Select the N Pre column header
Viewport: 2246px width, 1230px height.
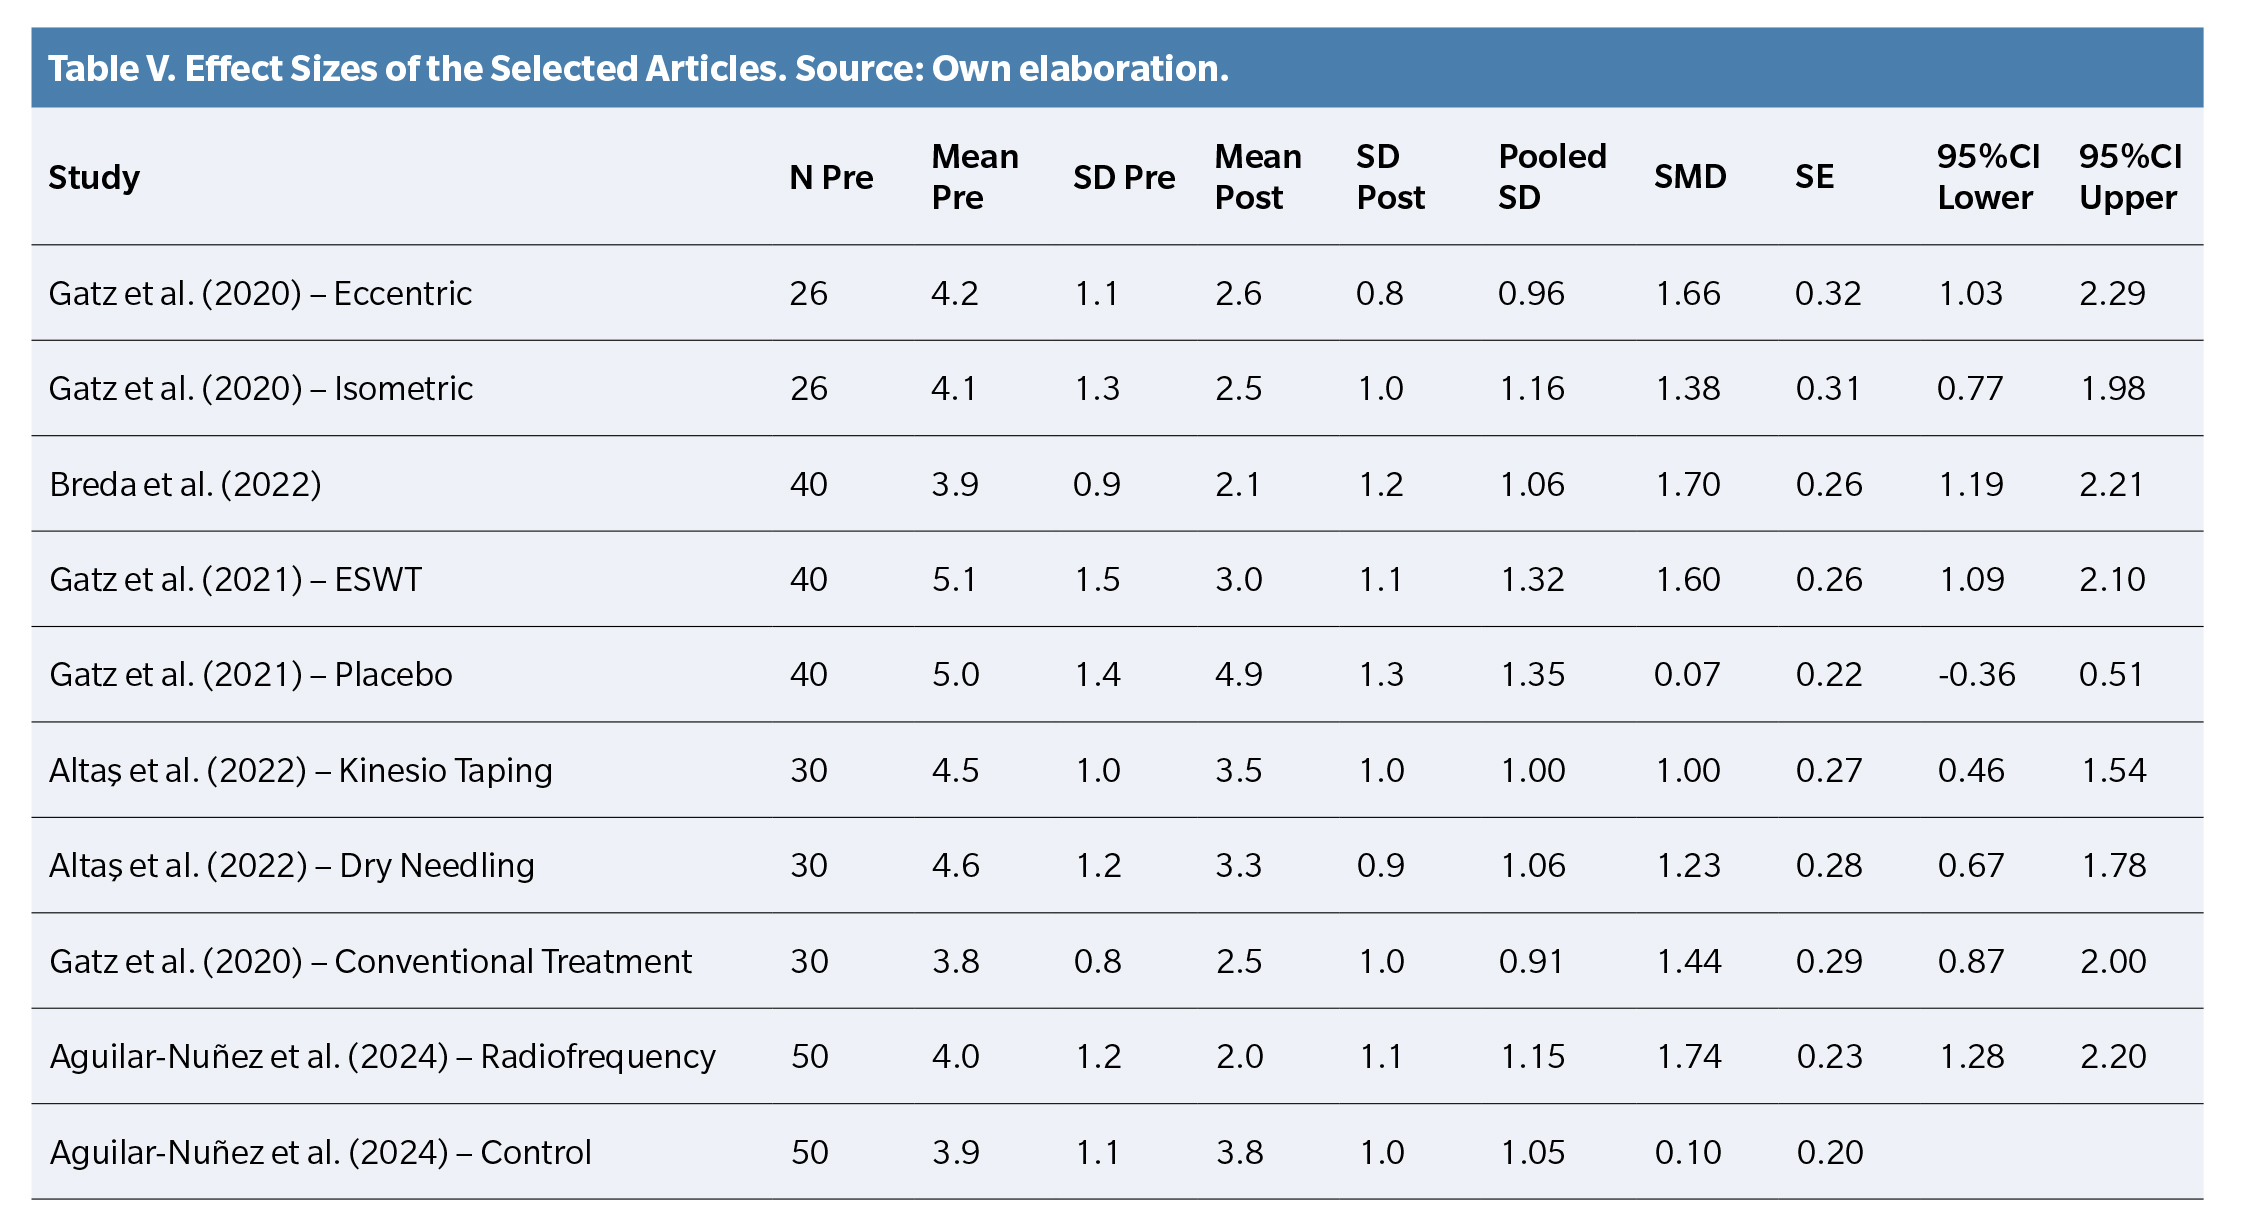[831, 177]
